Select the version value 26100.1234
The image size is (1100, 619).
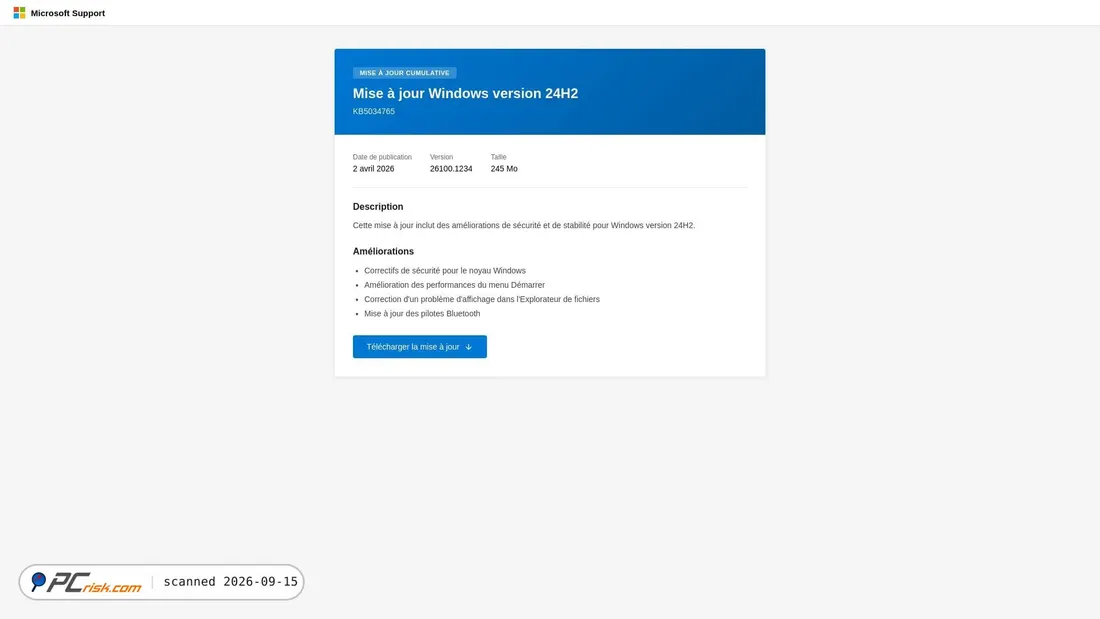[451, 169]
